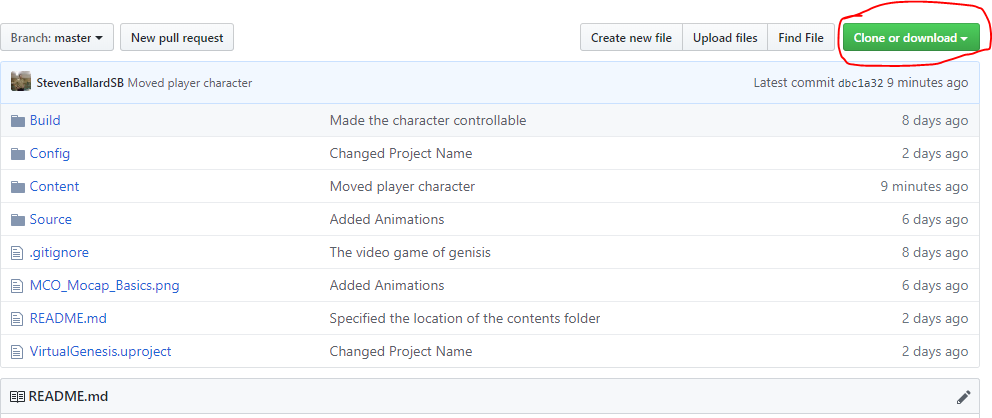Screen dimensions: 992x418
Task: Open MCO_Mocap_Basics.png row commit 'Added Animations'
Action: (387, 285)
